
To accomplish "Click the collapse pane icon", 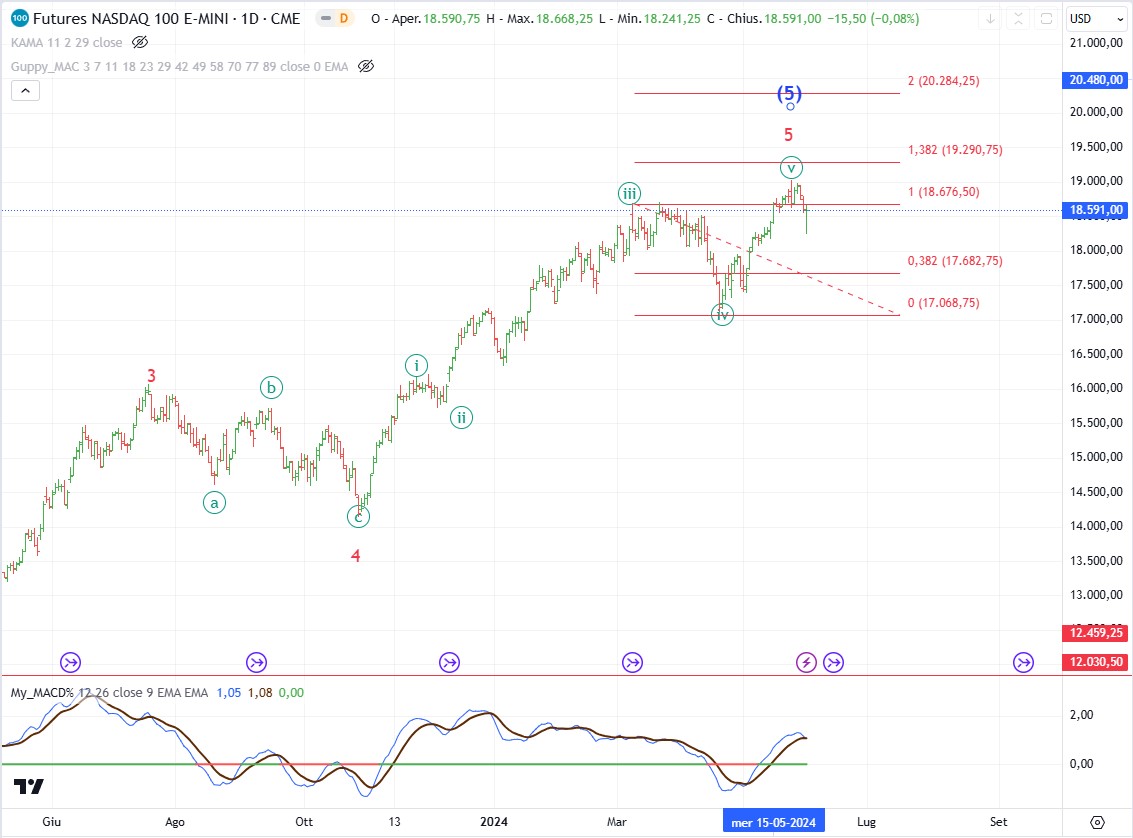I will (1018, 19).
